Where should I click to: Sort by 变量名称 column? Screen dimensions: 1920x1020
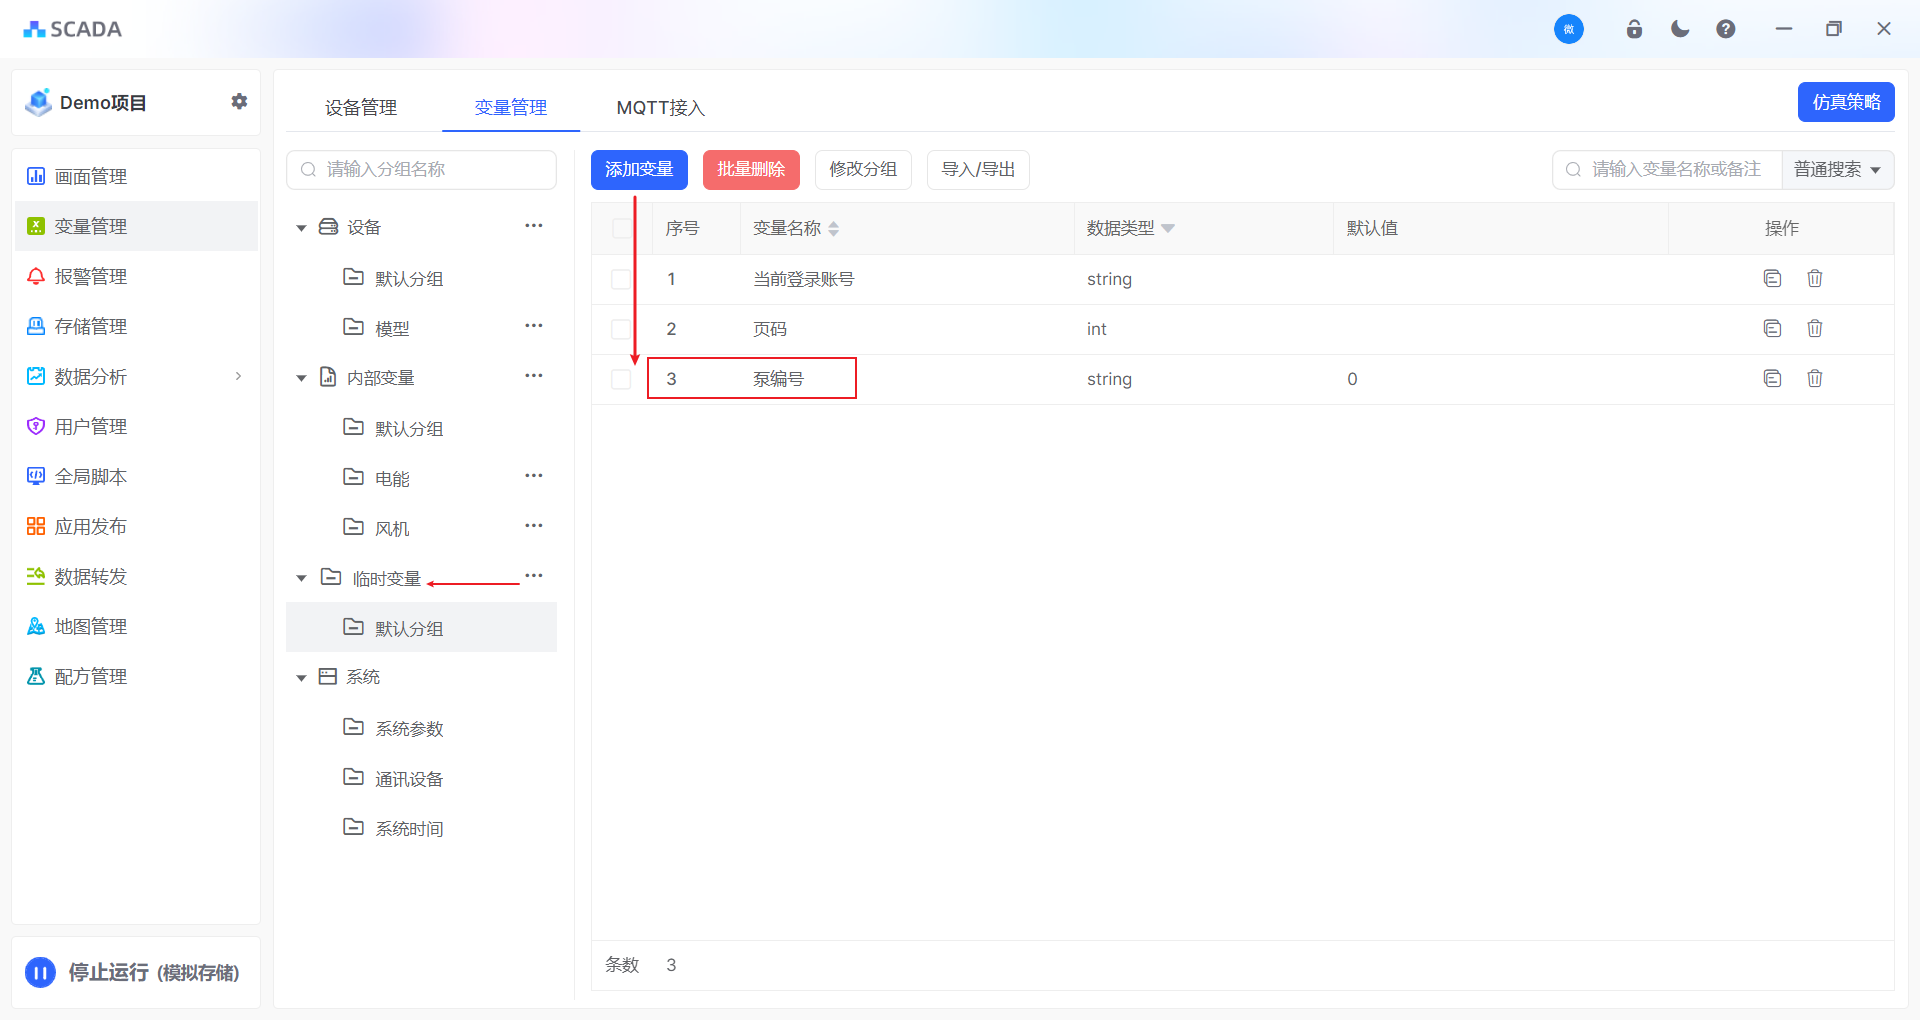coord(833,228)
